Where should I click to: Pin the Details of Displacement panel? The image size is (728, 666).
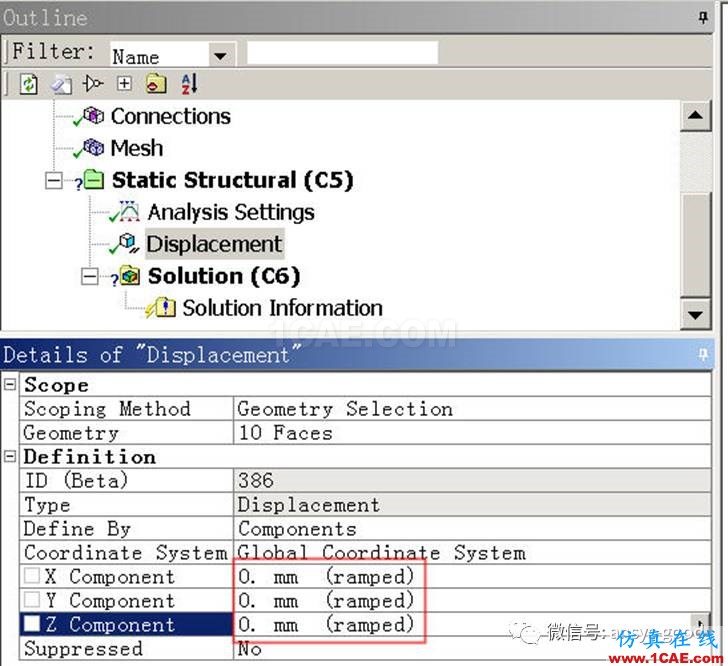click(x=703, y=354)
